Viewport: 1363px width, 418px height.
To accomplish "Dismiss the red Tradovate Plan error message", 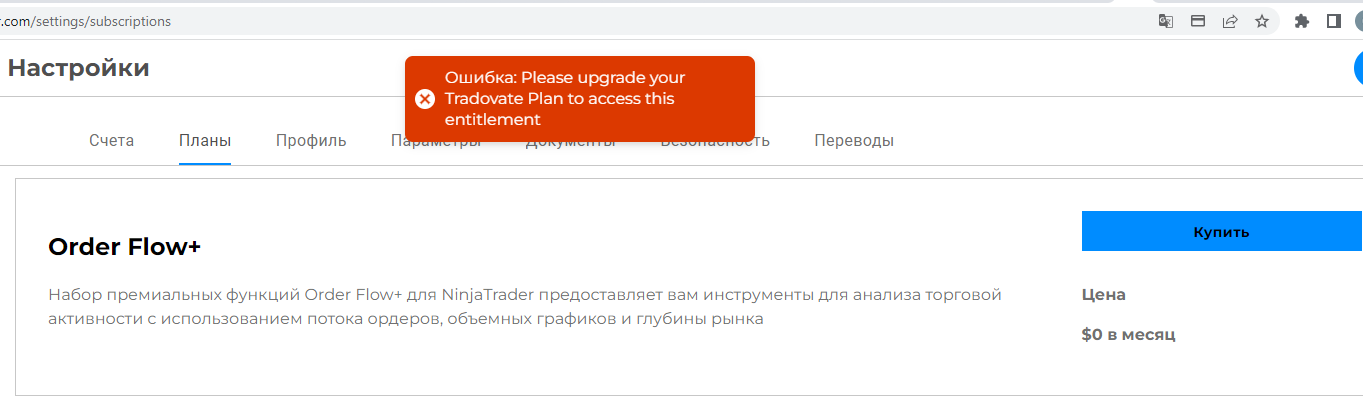I will click(x=579, y=99).
